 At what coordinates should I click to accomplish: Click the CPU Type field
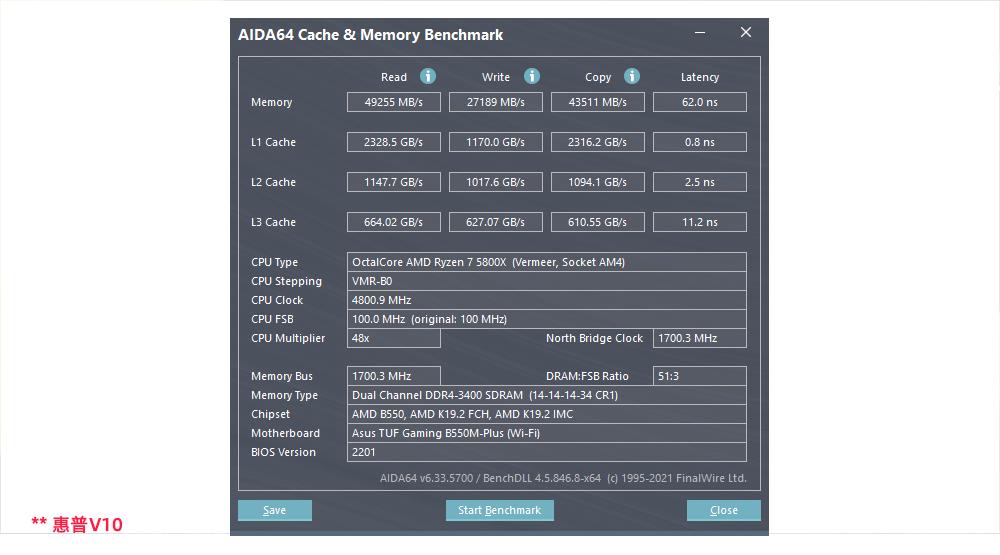click(x=546, y=262)
